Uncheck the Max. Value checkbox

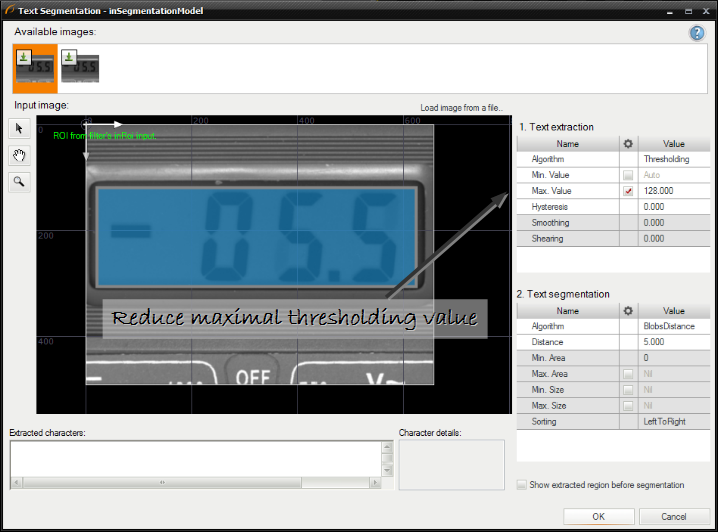(627, 191)
